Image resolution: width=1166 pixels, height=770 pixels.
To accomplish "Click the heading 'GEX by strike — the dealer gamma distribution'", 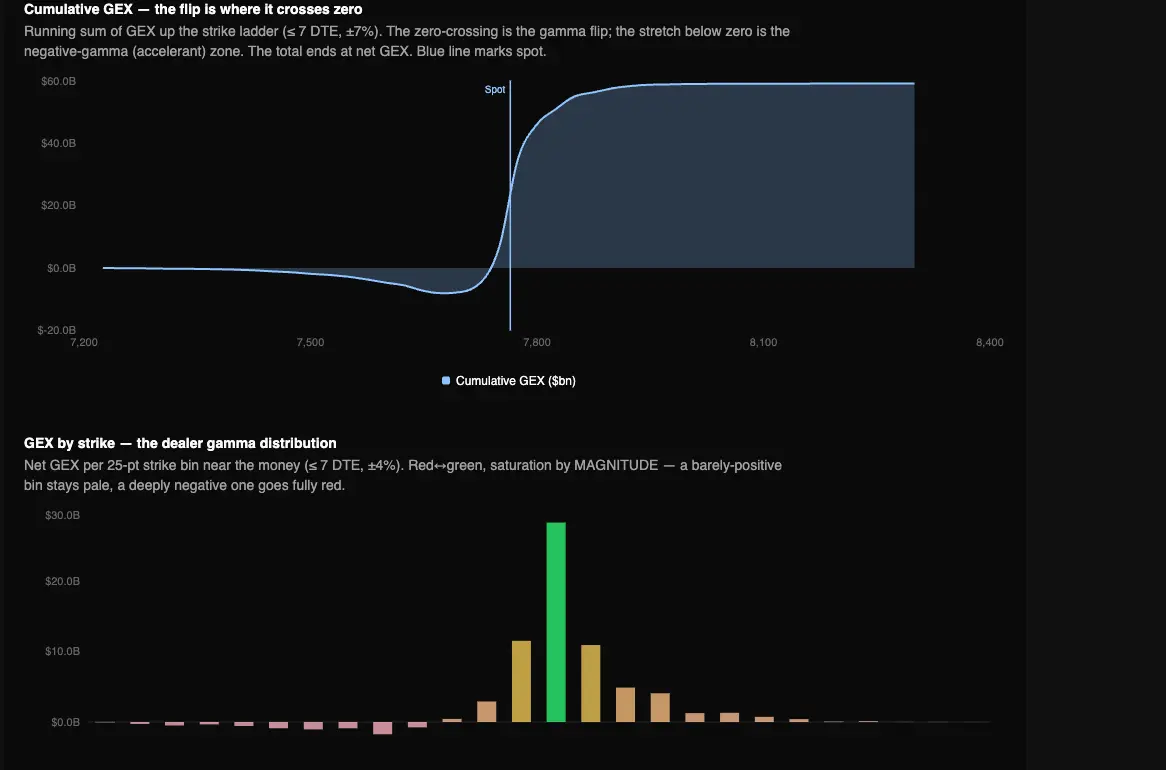I will [180, 443].
